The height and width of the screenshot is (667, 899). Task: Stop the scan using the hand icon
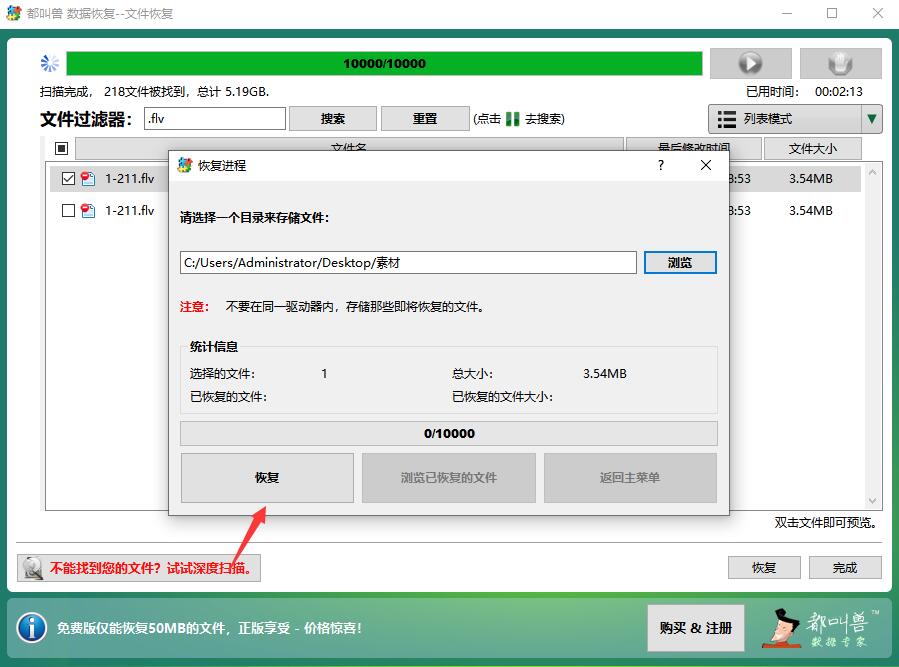pyautogui.click(x=840, y=63)
